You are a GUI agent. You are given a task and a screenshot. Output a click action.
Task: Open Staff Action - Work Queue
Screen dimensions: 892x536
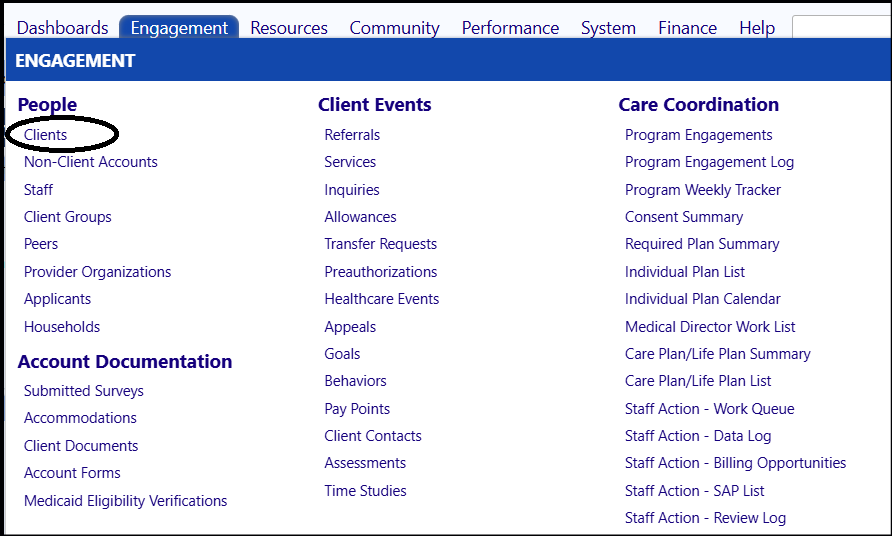[709, 409]
